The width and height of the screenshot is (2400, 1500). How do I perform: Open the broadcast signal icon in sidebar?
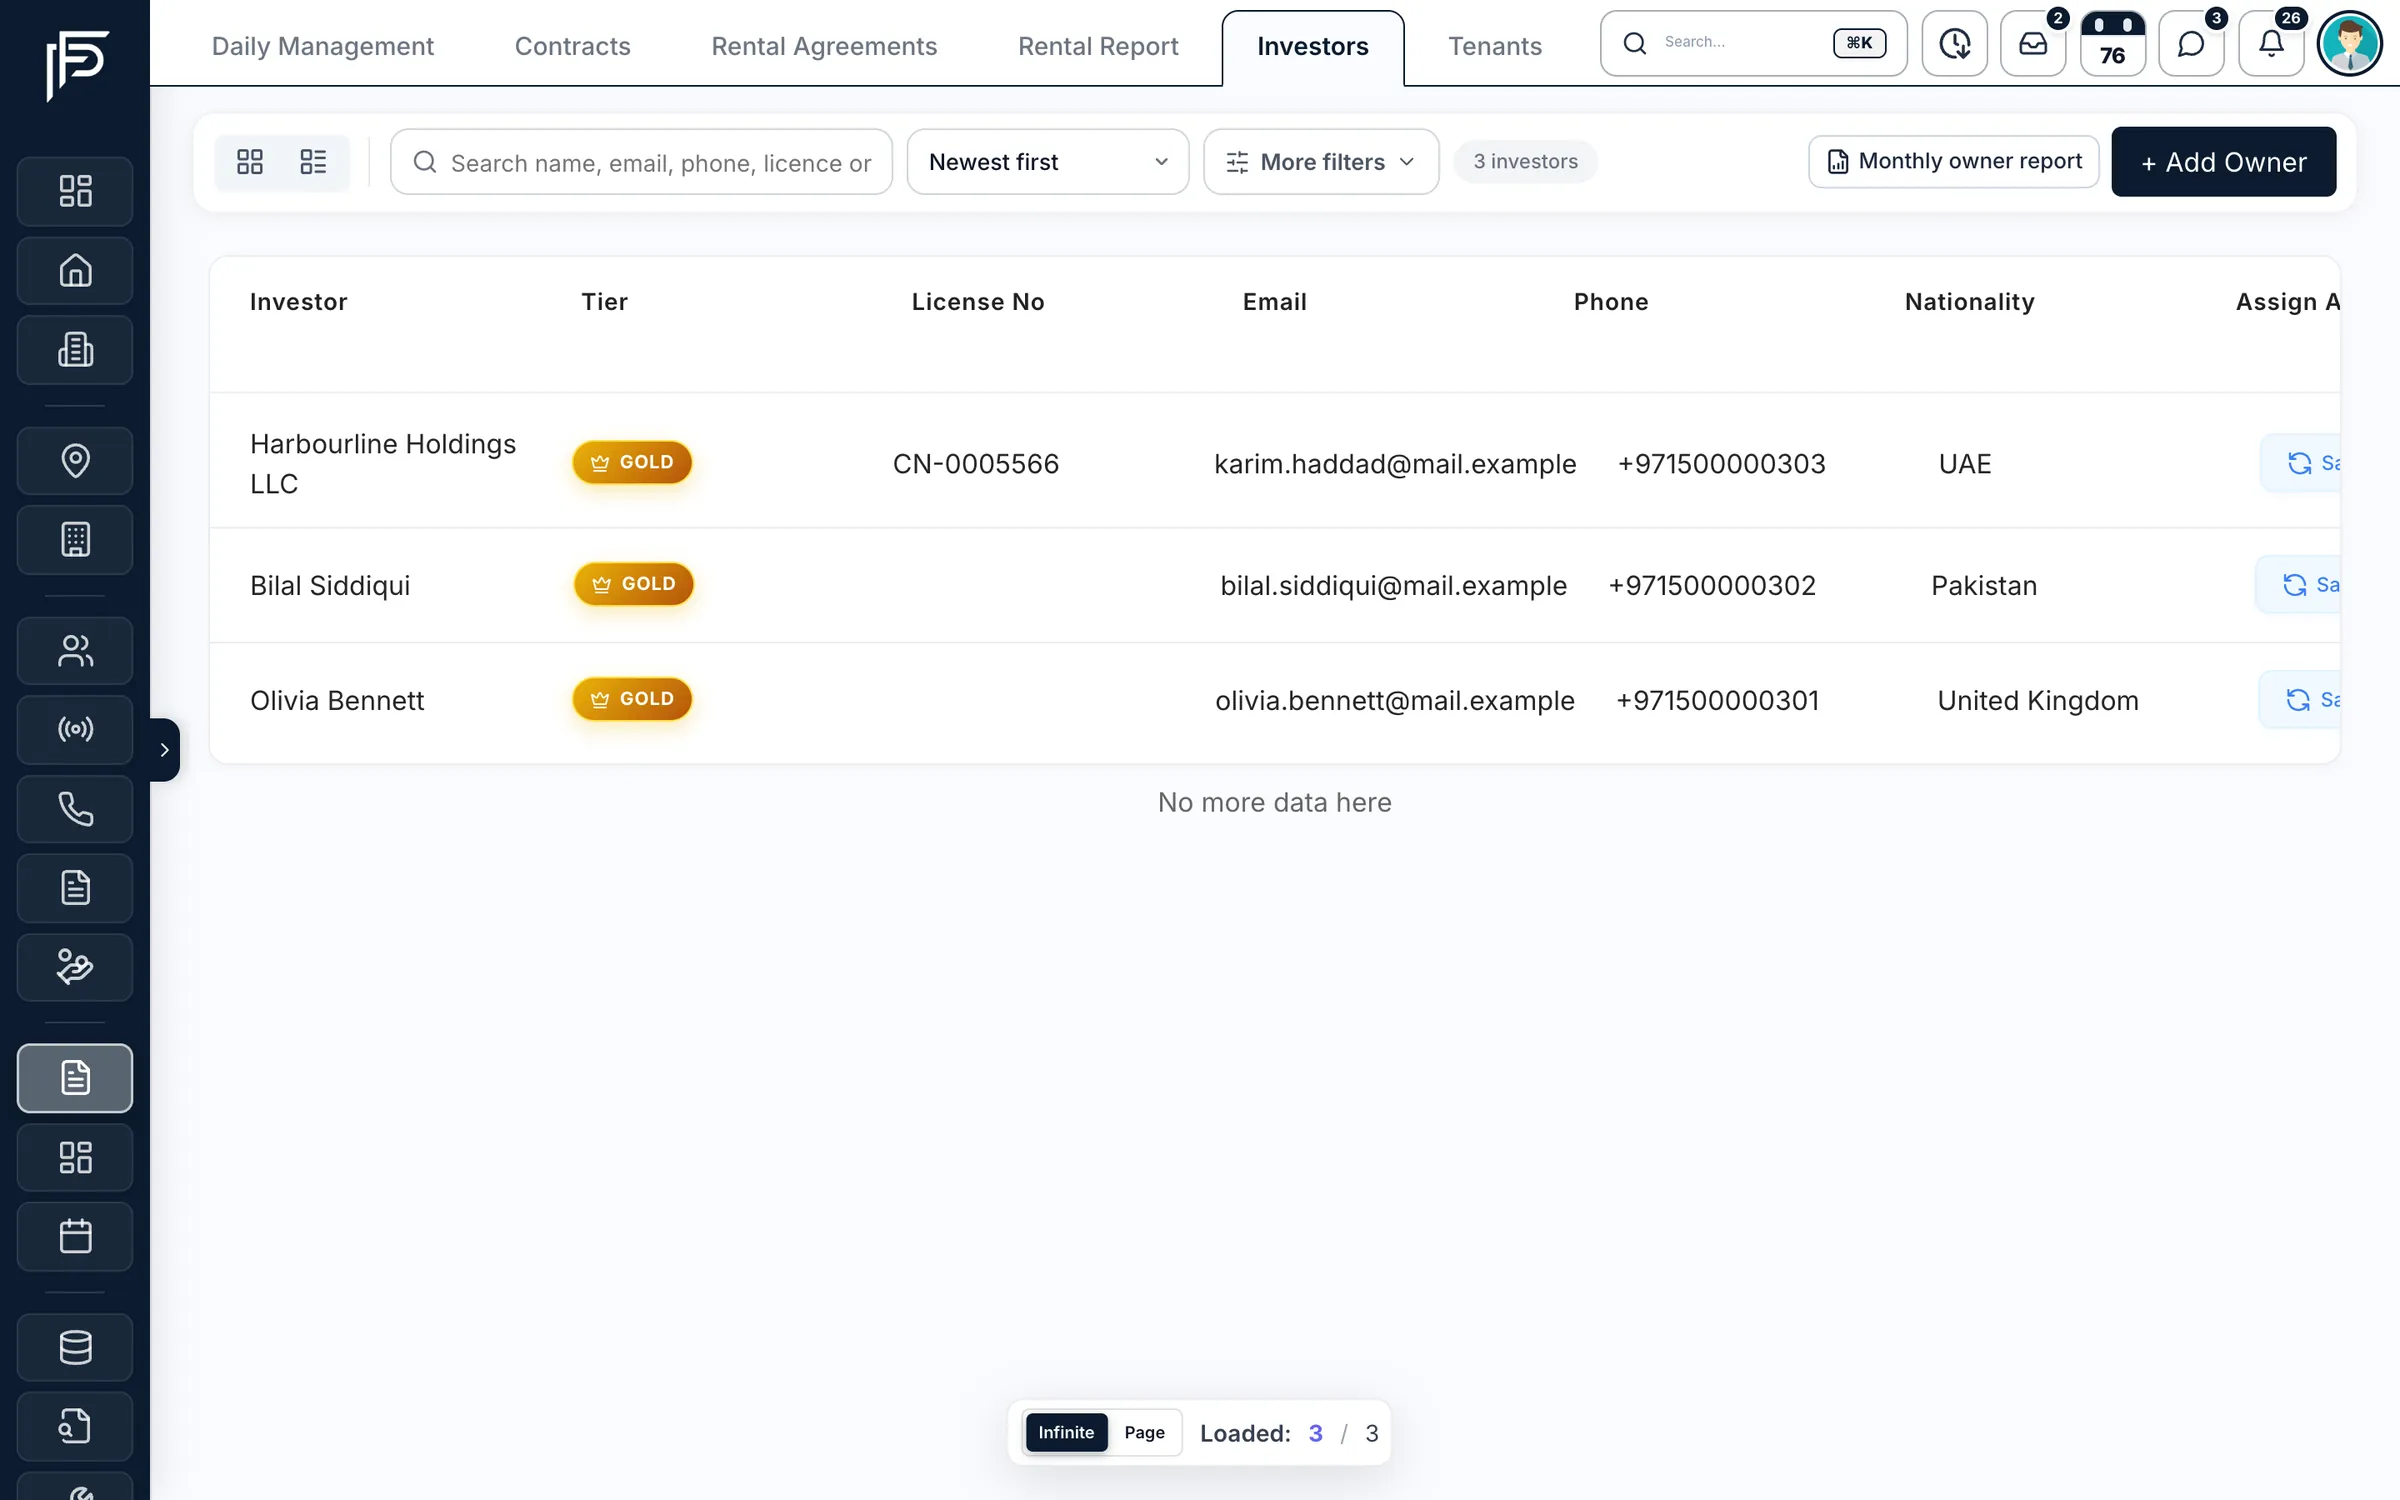pyautogui.click(x=75, y=729)
